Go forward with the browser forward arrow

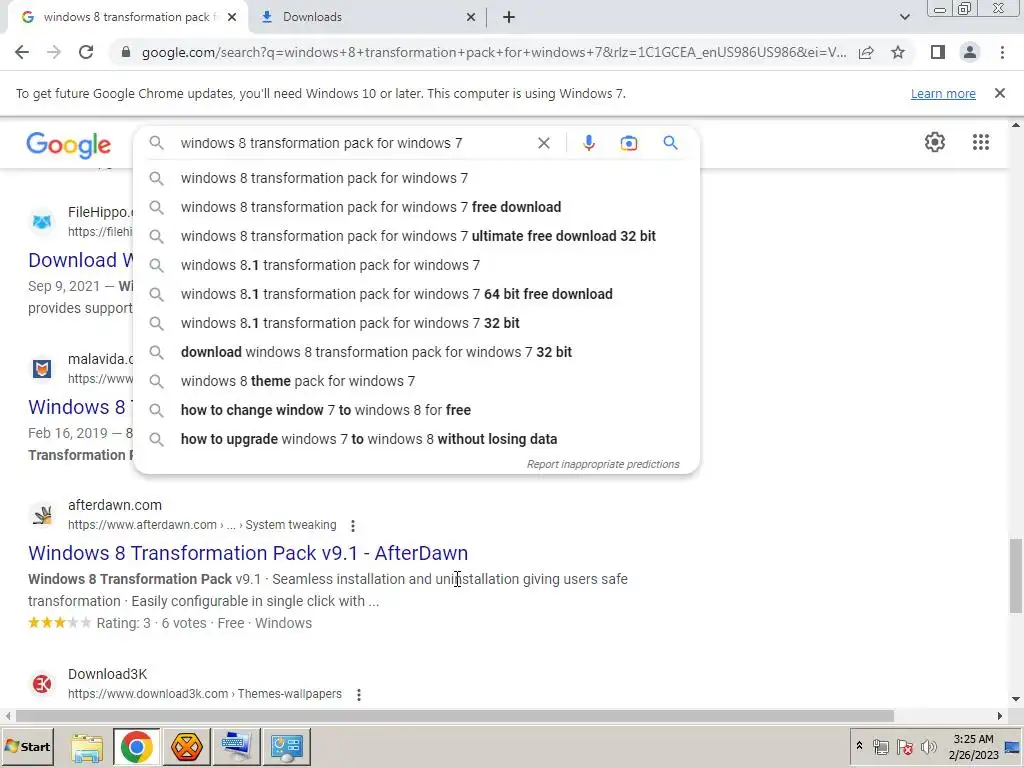[54, 52]
